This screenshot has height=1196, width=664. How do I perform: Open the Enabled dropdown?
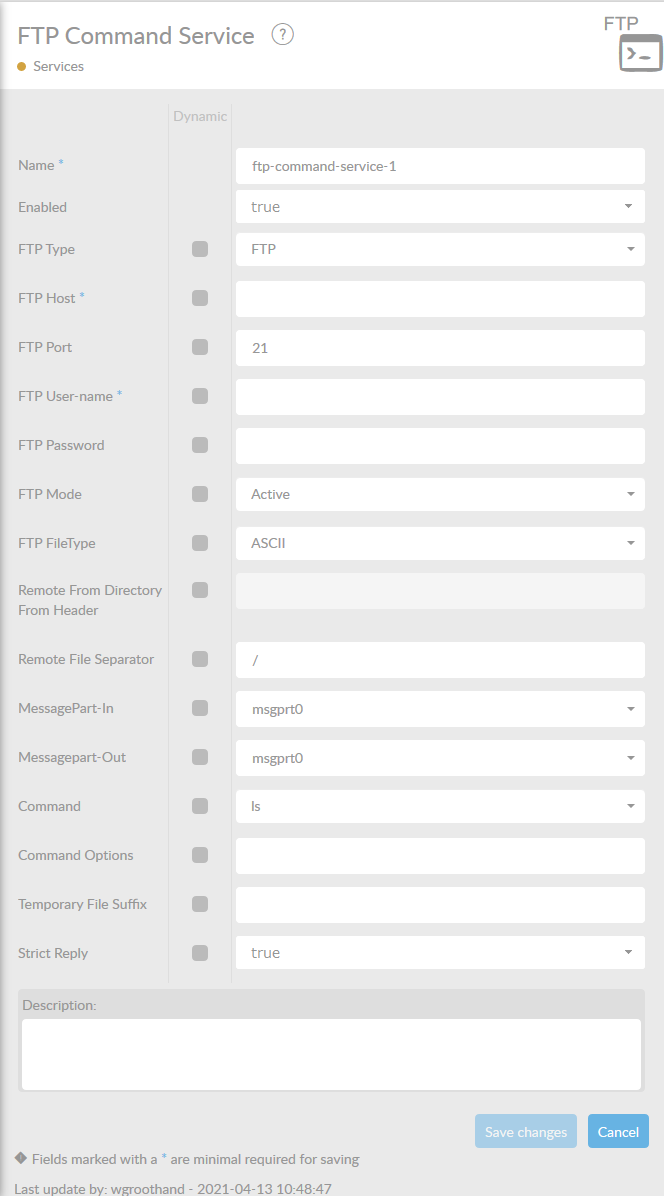tap(440, 207)
